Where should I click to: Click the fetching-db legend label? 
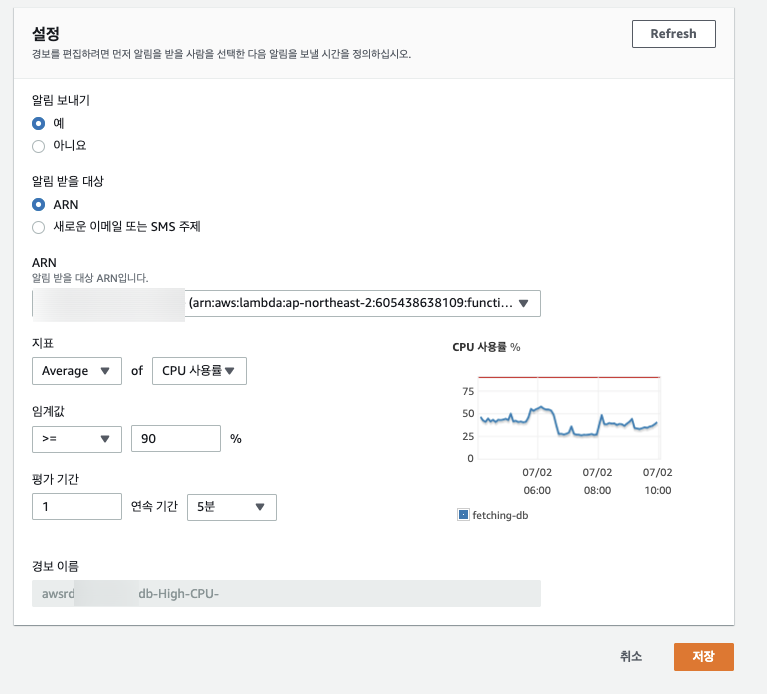pyautogui.click(x=499, y=515)
